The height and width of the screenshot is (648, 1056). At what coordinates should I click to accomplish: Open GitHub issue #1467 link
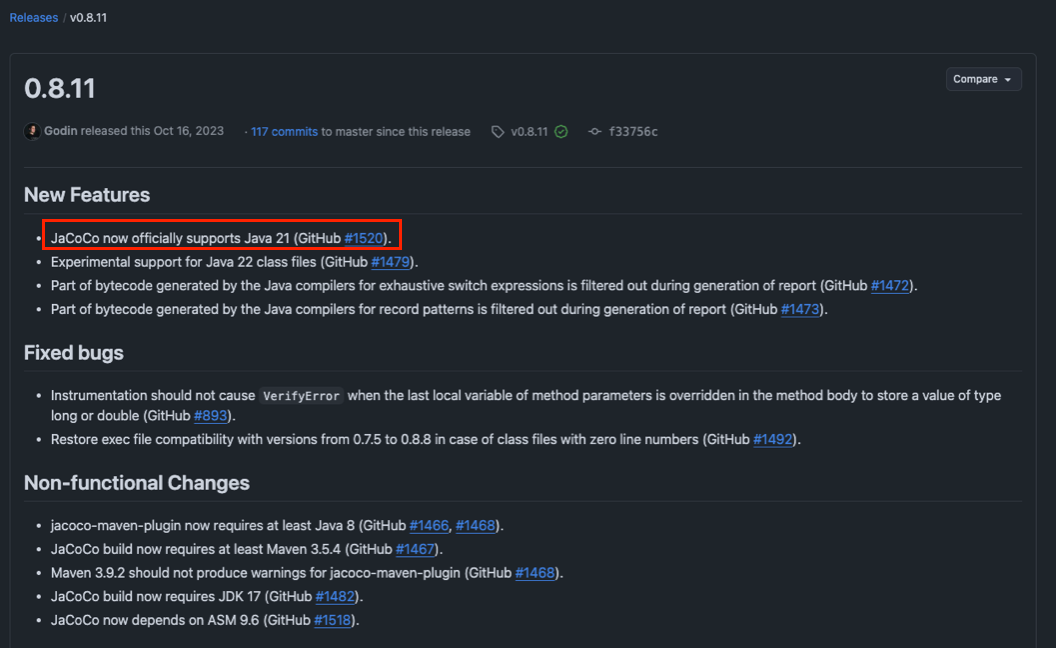(415, 549)
